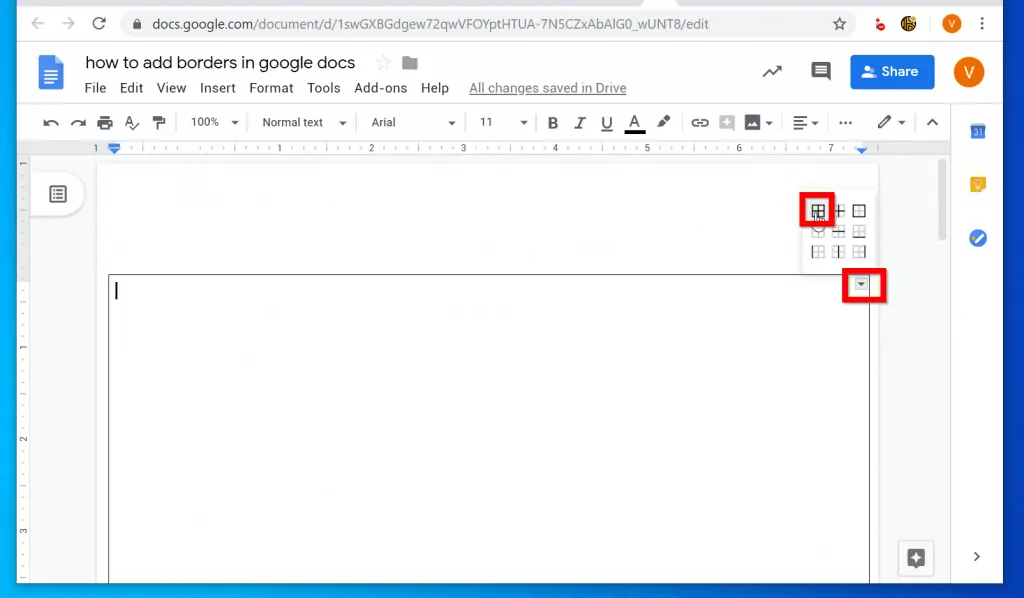Image resolution: width=1024 pixels, height=598 pixels.
Task: Open Google Keep in side panel
Action: [x=978, y=185]
